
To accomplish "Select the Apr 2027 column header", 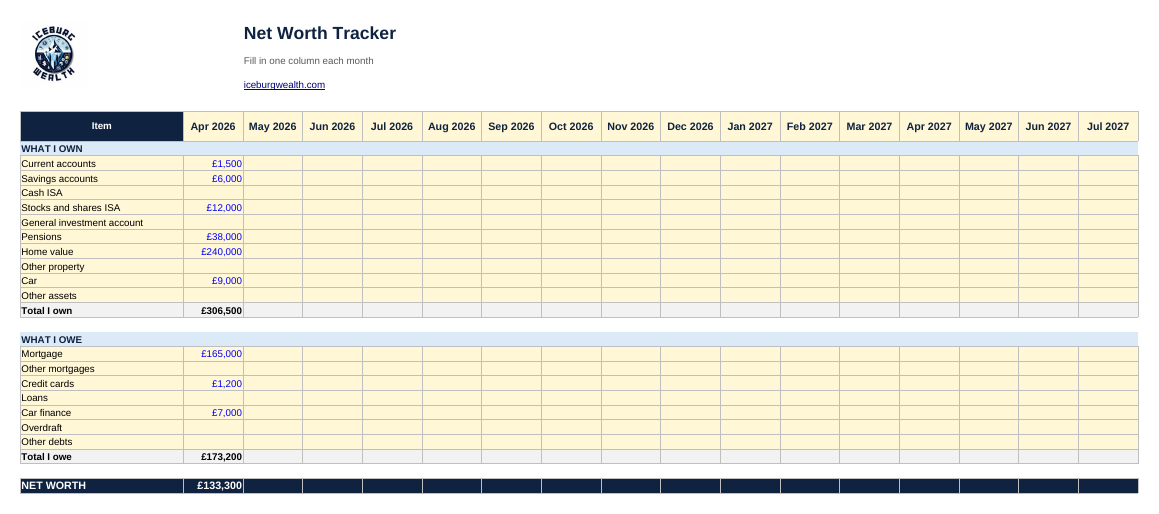I will point(929,126).
